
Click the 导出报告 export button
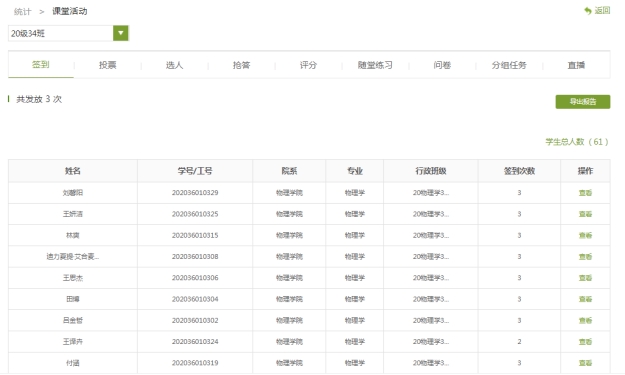pyautogui.click(x=583, y=102)
